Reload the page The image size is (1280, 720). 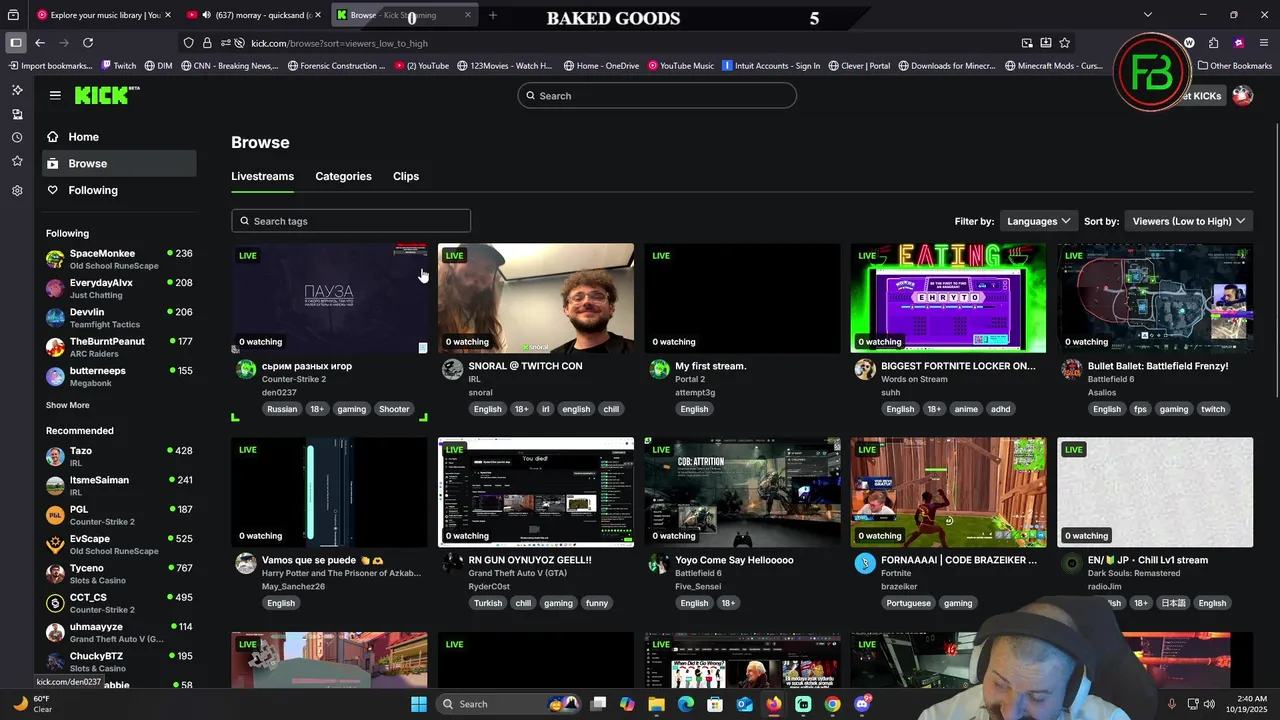pyautogui.click(x=88, y=43)
